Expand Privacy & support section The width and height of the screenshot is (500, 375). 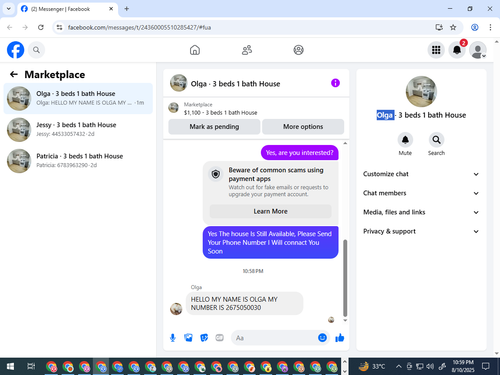click(421, 231)
